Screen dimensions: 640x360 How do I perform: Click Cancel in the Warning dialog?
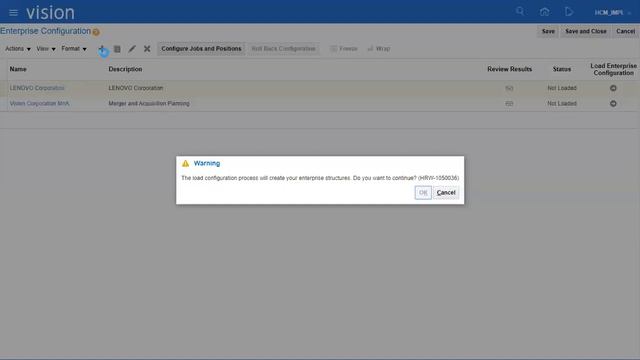[x=446, y=193]
